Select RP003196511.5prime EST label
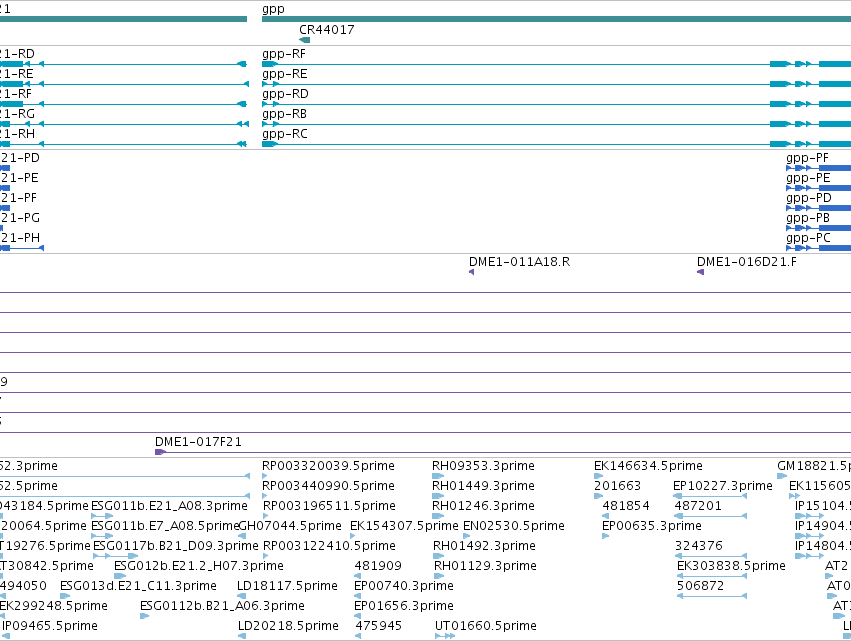851x641 pixels. (329, 506)
